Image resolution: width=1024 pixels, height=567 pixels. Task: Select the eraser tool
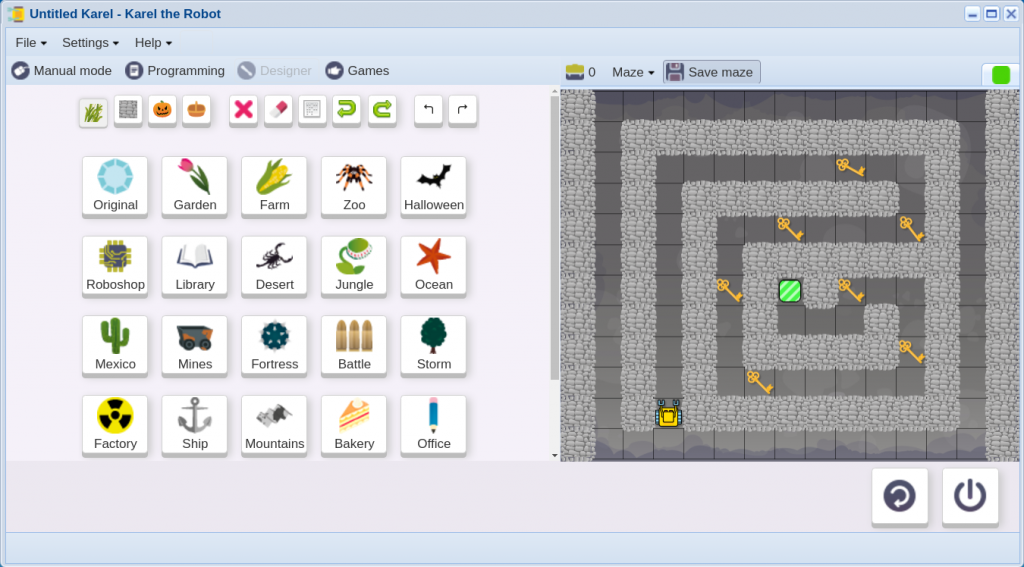click(278, 110)
